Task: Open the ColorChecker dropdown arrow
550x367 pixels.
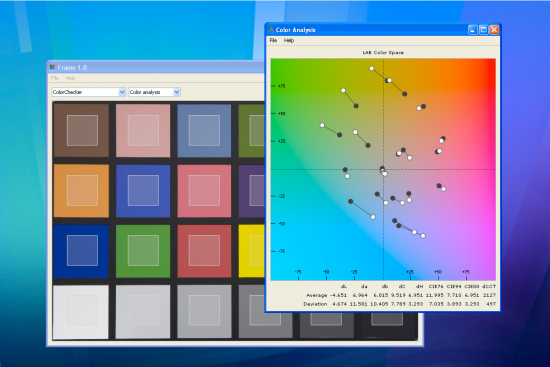Action: 122,92
